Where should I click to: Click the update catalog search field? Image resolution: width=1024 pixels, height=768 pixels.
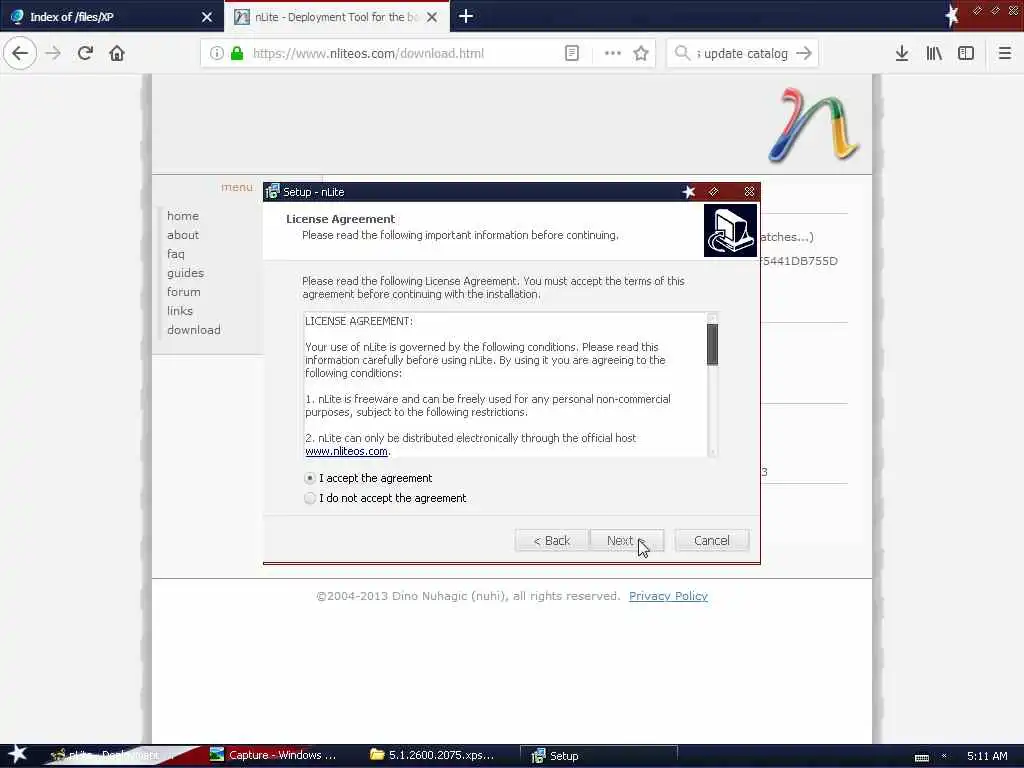743,54
